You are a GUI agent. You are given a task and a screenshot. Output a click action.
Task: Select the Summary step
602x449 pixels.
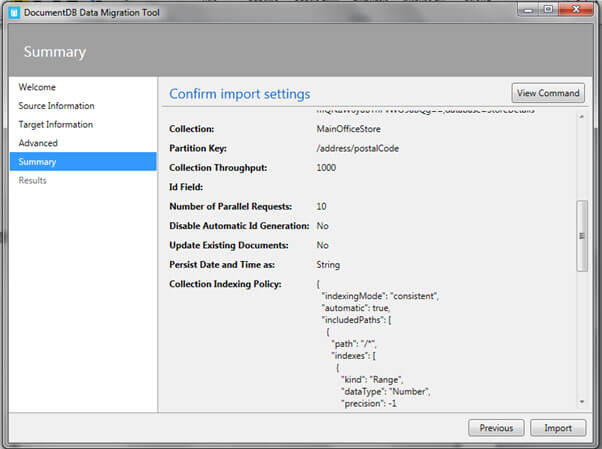83,162
